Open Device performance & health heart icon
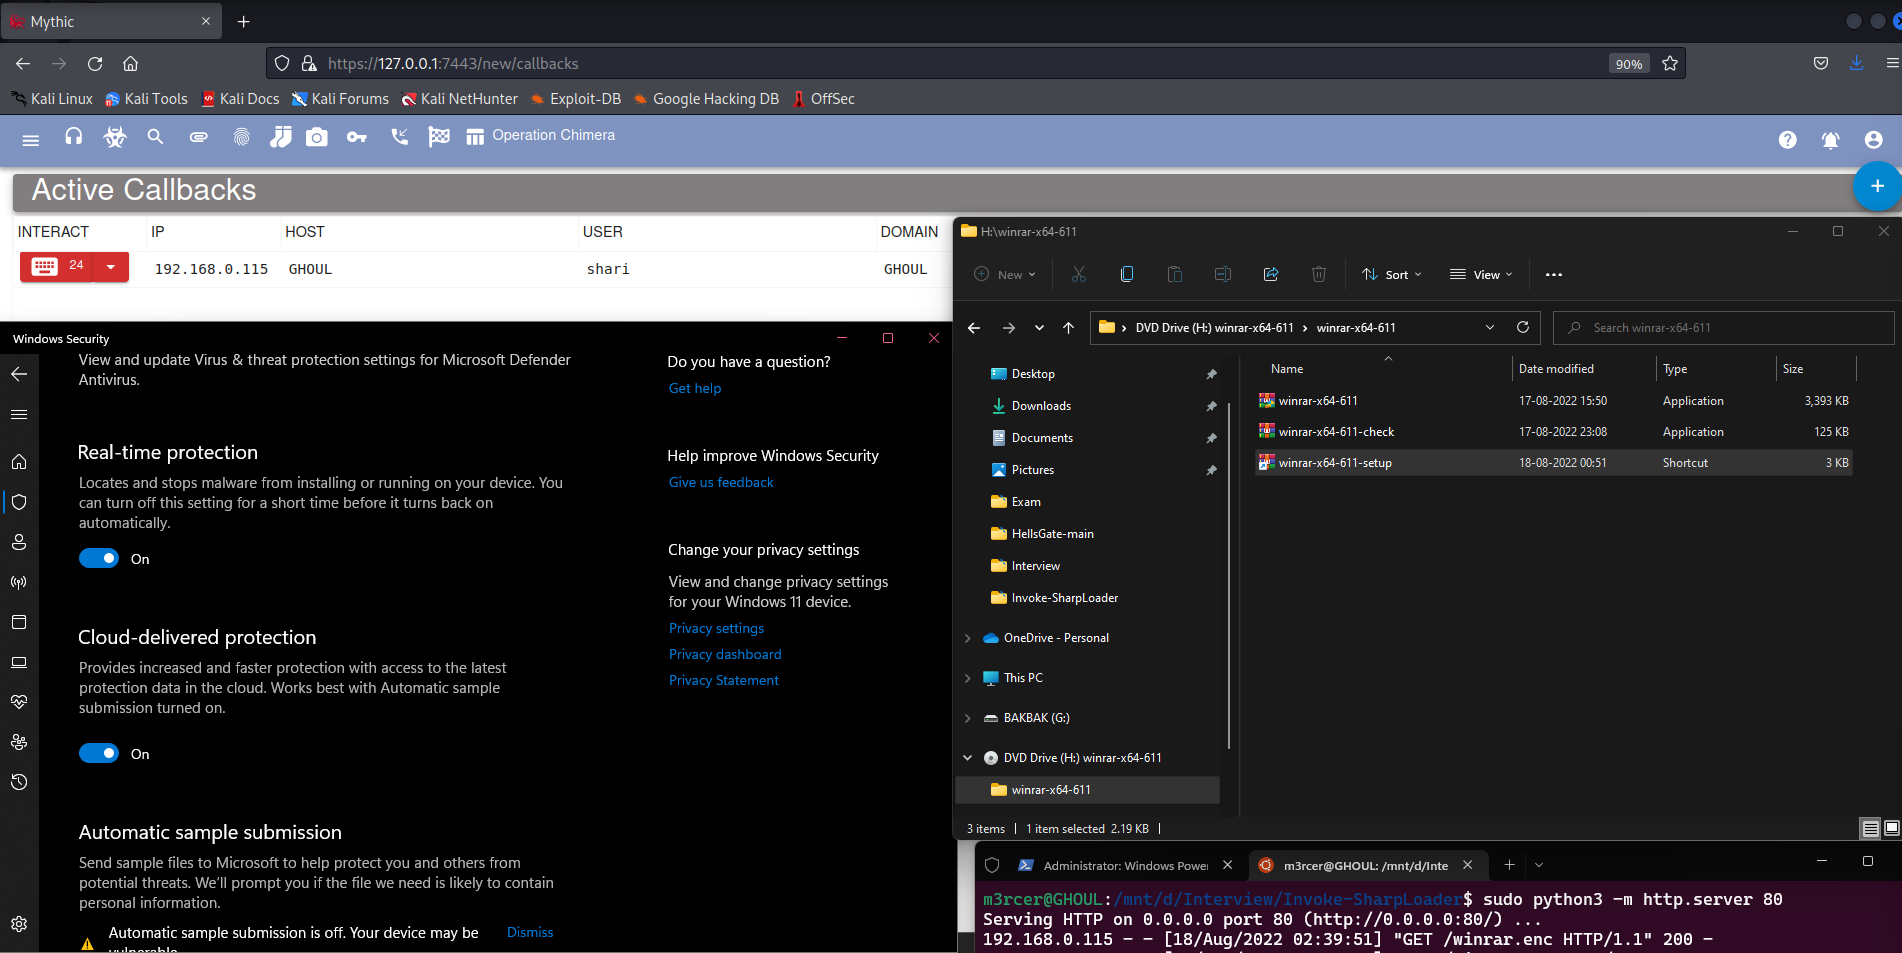The image size is (1902, 953). point(19,702)
